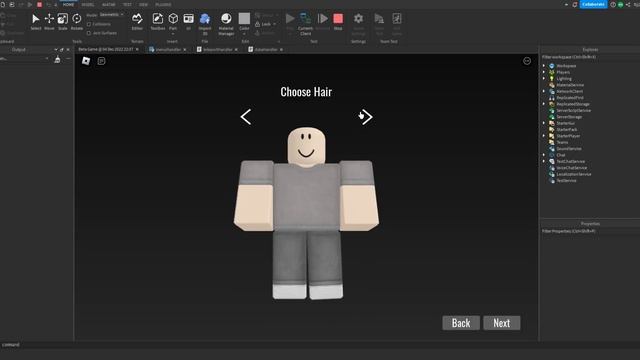Select SoundService in Explorer

[569, 149]
